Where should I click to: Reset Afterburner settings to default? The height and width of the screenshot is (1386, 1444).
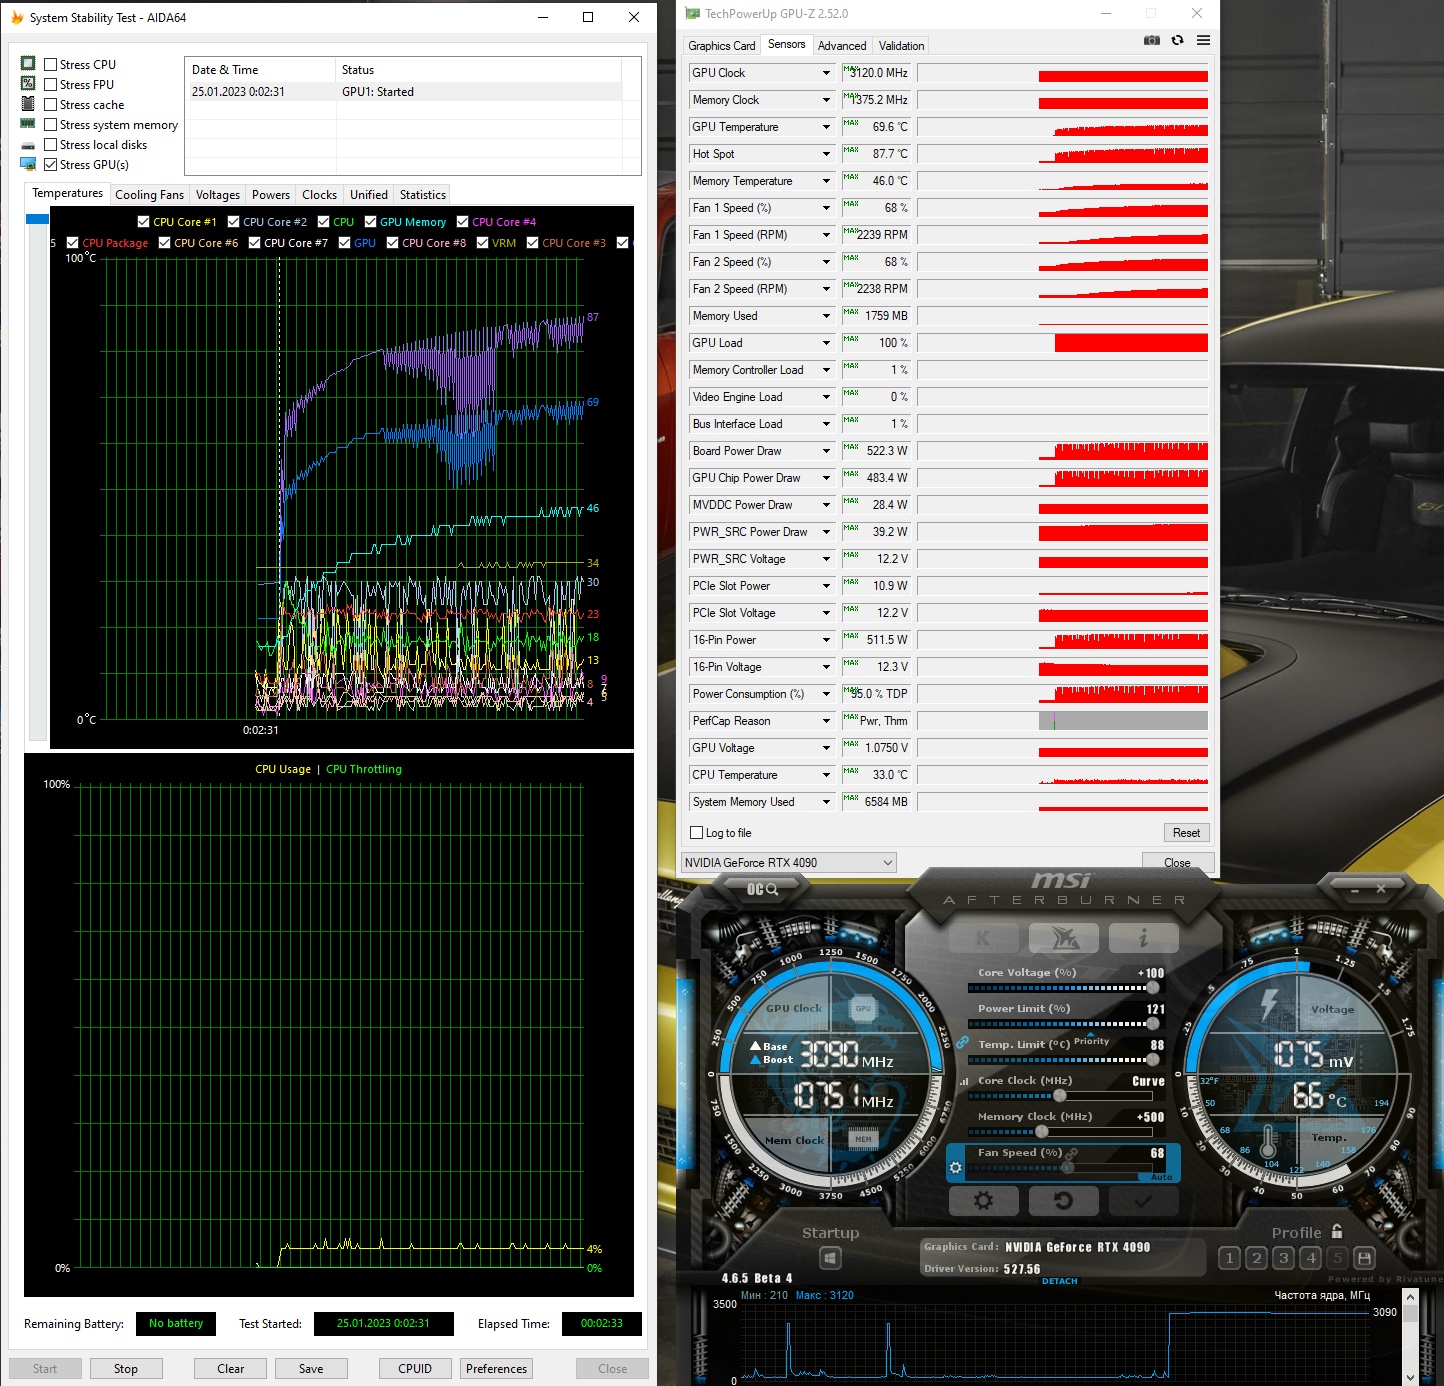1063,1200
